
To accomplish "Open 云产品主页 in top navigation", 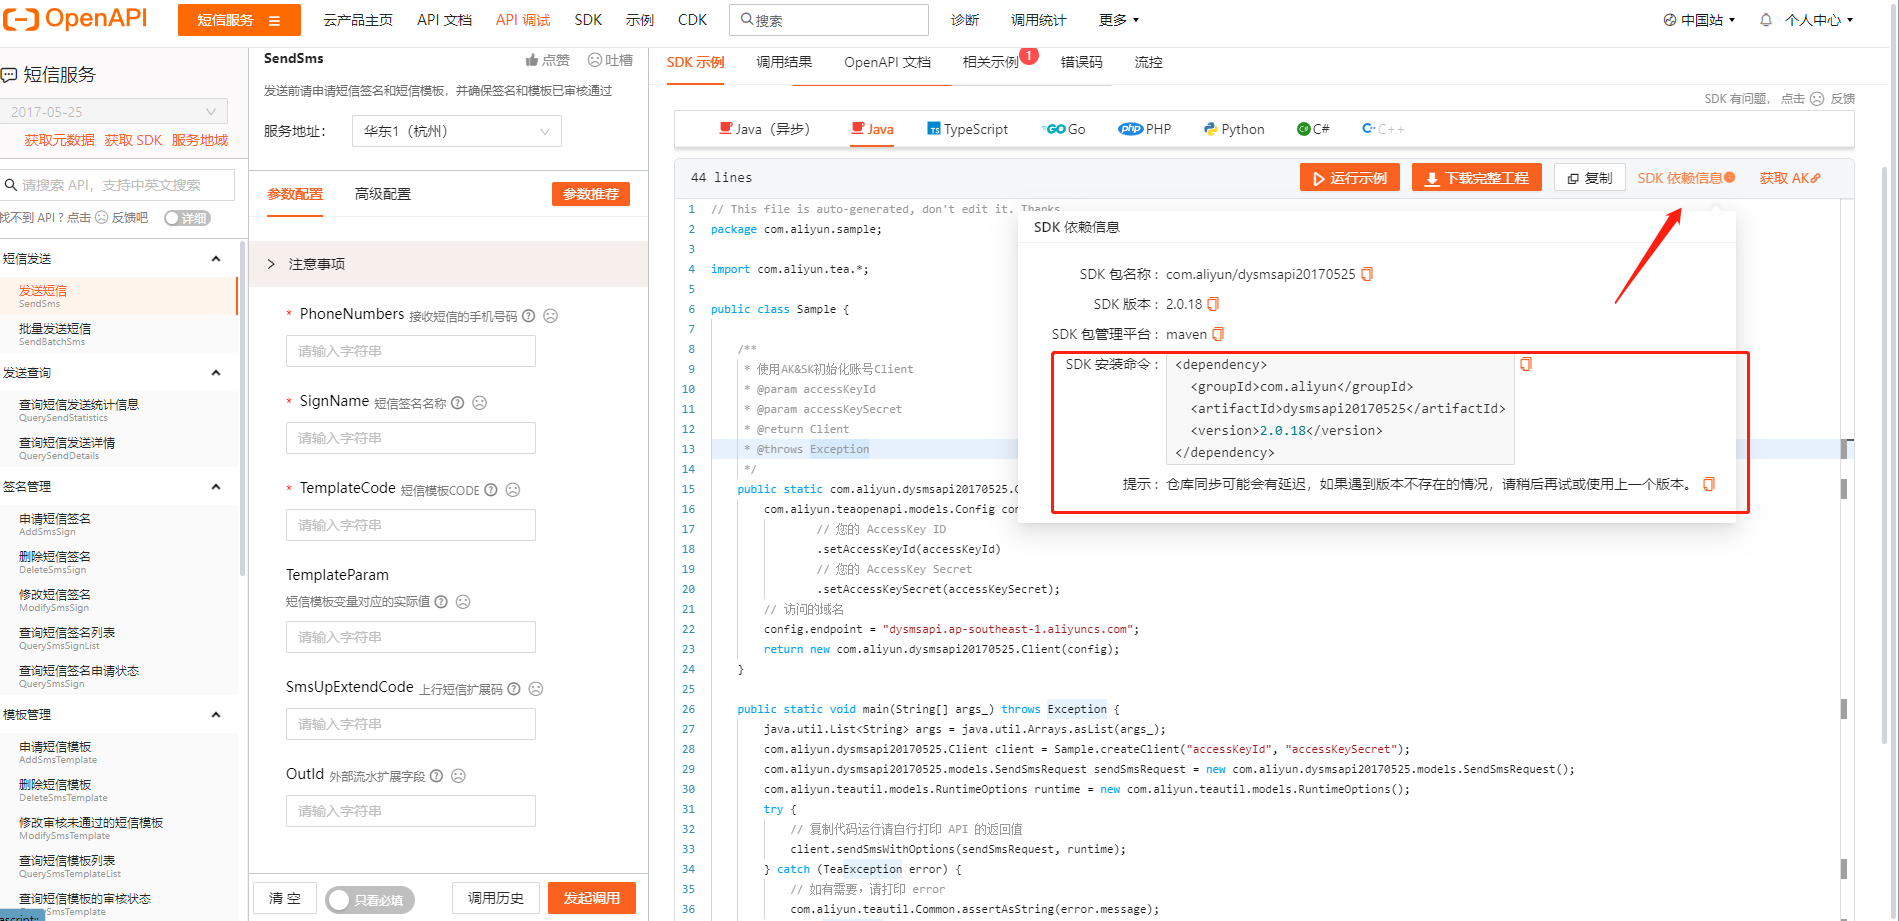I will (358, 20).
